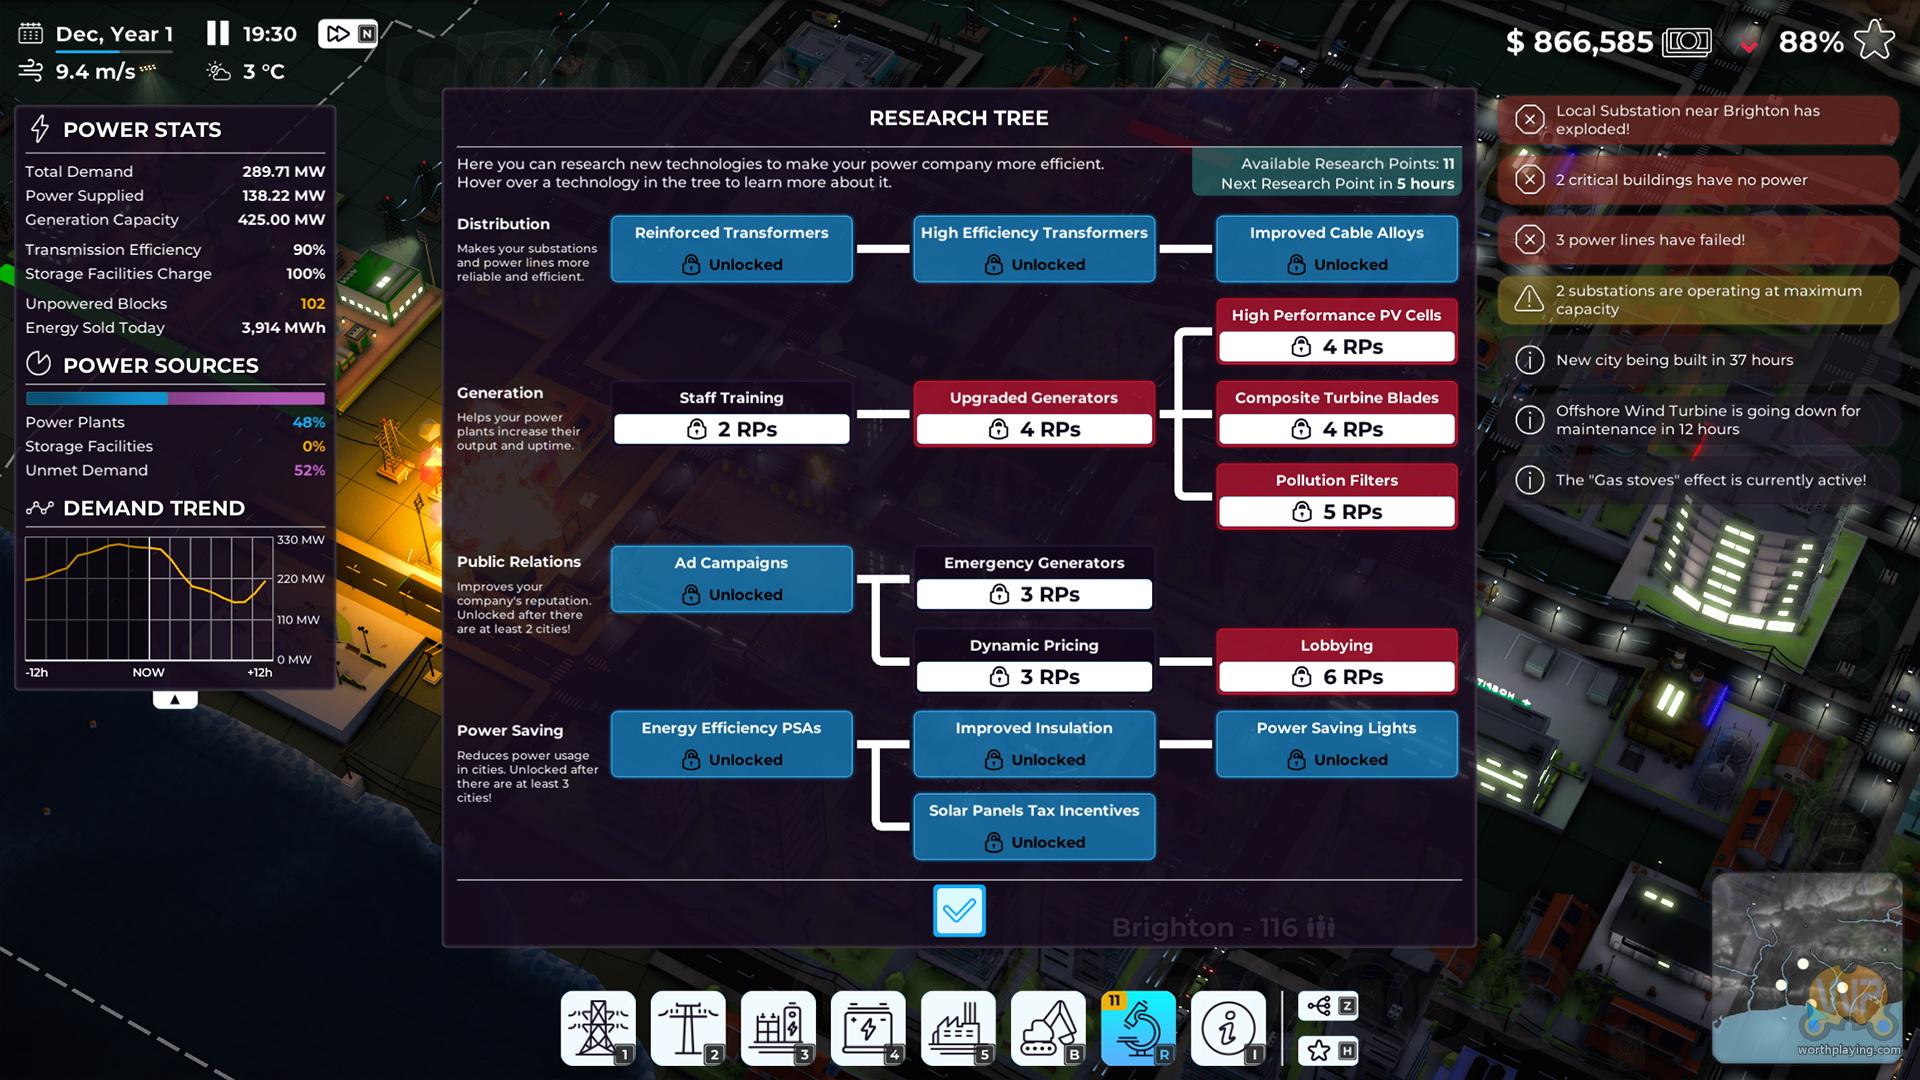This screenshot has width=1920, height=1080.
Task: Research Staff Training for 2 RPs
Action: click(x=731, y=429)
